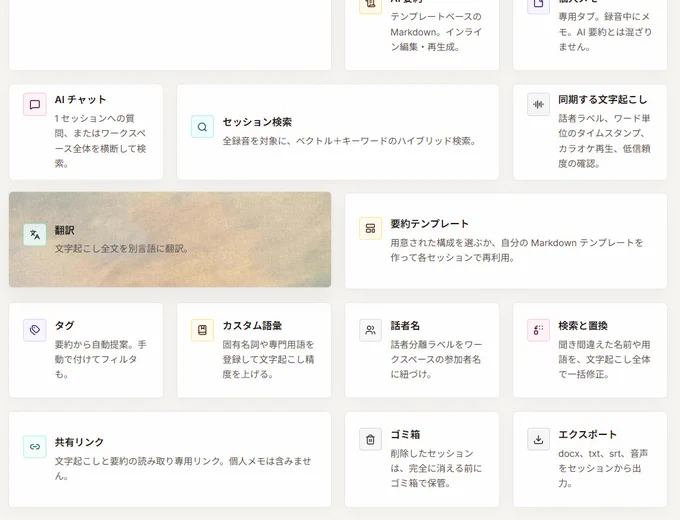Select the セッション検索 heading
Screen dimensions: 680x520
point(257,122)
